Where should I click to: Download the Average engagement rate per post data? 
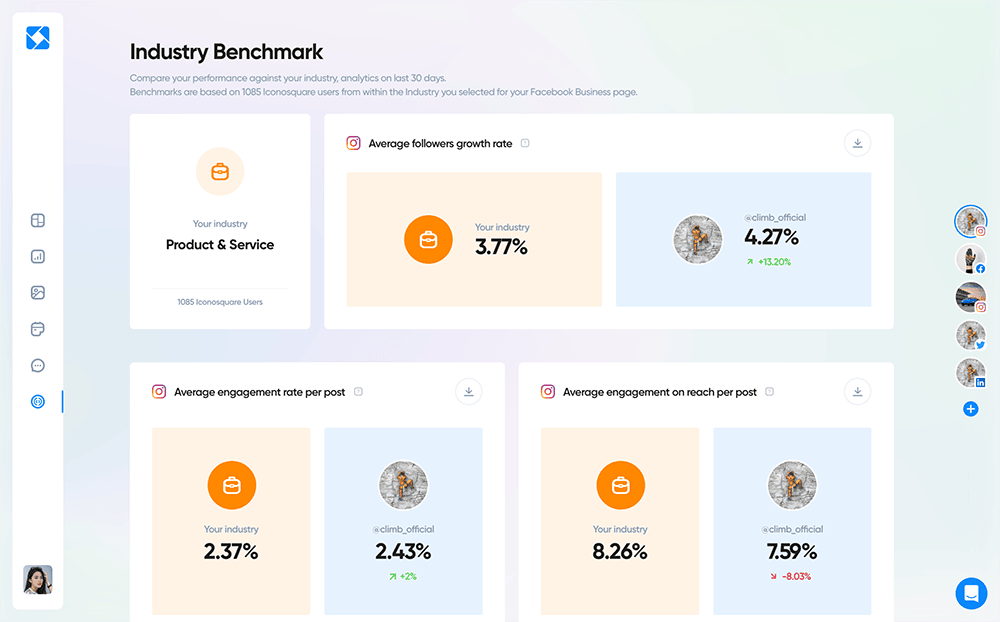[468, 391]
